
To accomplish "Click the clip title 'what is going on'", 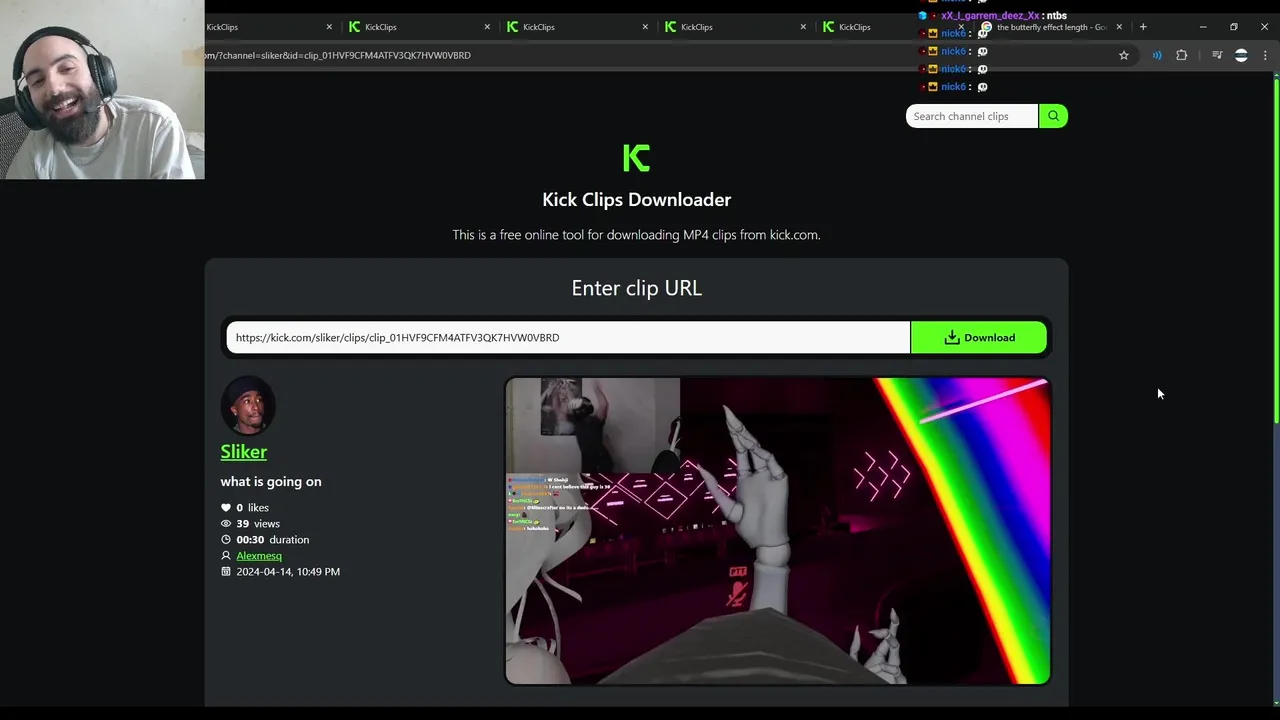I will [x=271, y=482].
